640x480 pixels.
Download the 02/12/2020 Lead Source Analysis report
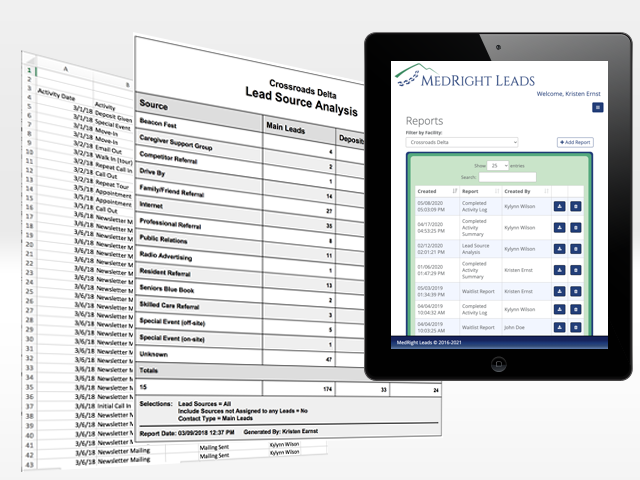click(559, 249)
